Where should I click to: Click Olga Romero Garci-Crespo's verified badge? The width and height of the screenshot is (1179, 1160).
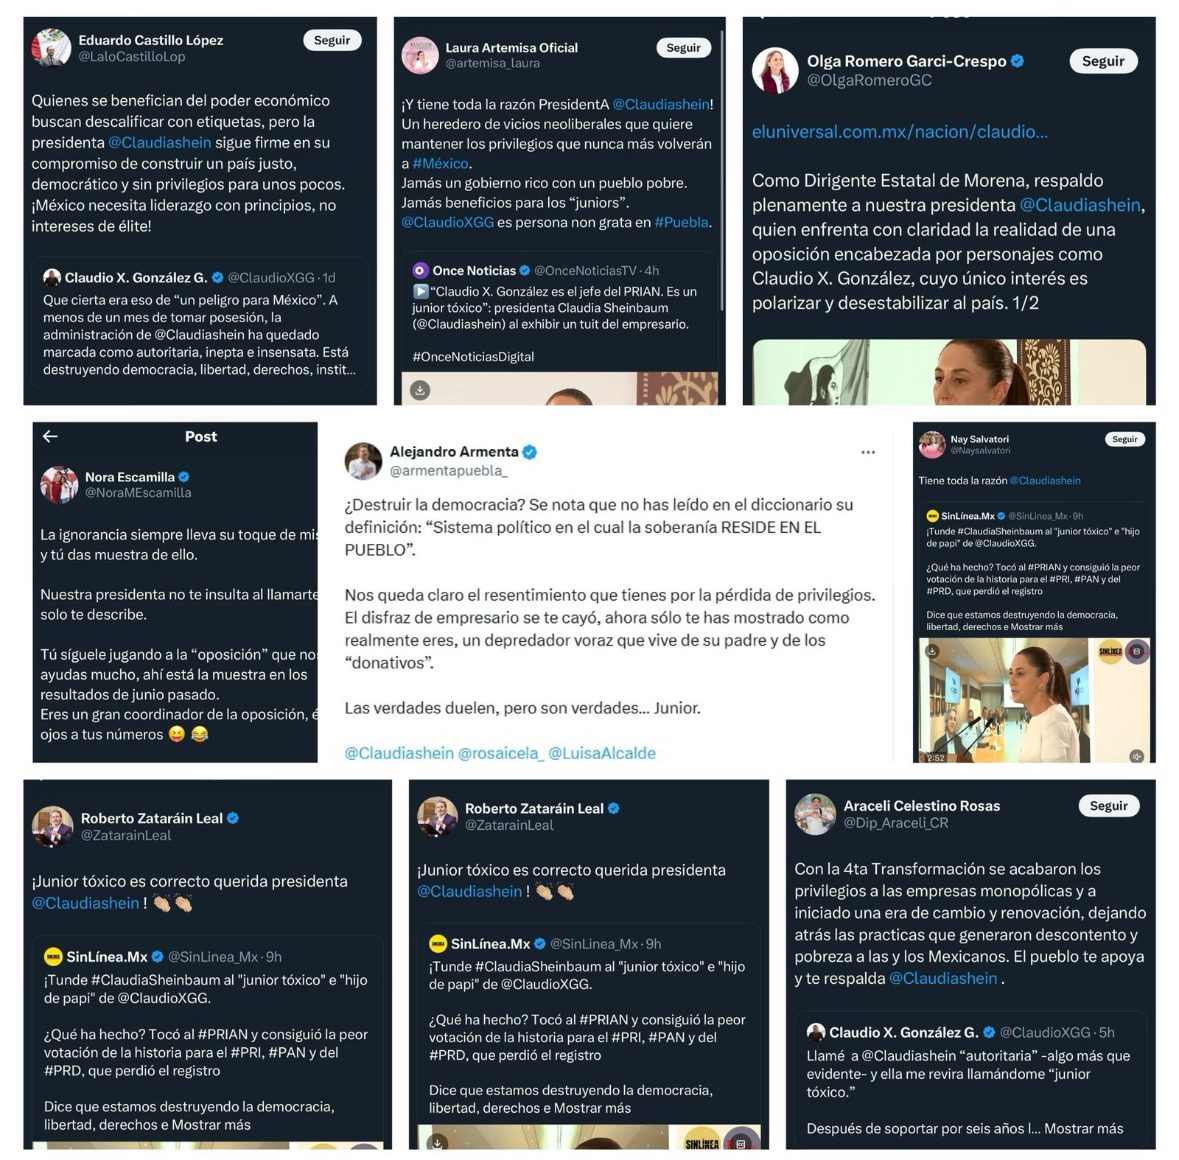pyautogui.click(x=1017, y=61)
